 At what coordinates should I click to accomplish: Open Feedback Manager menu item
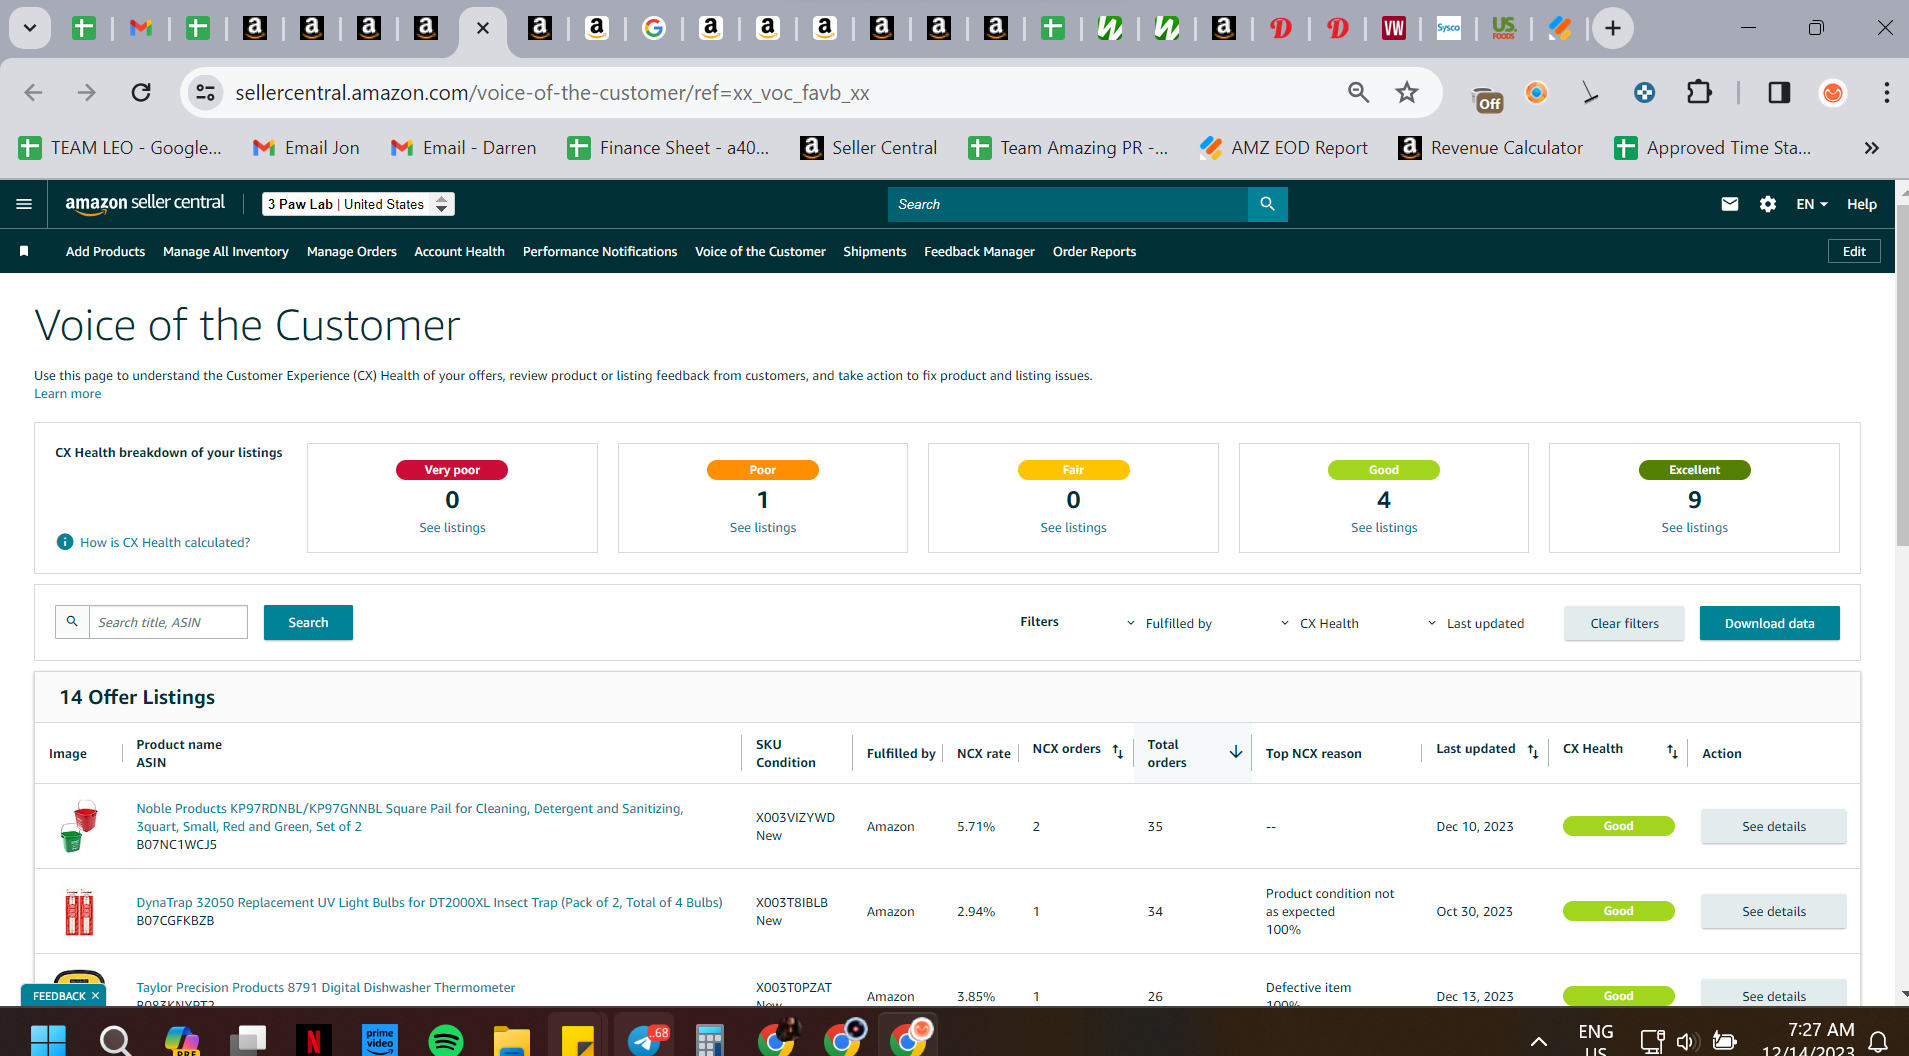point(979,251)
